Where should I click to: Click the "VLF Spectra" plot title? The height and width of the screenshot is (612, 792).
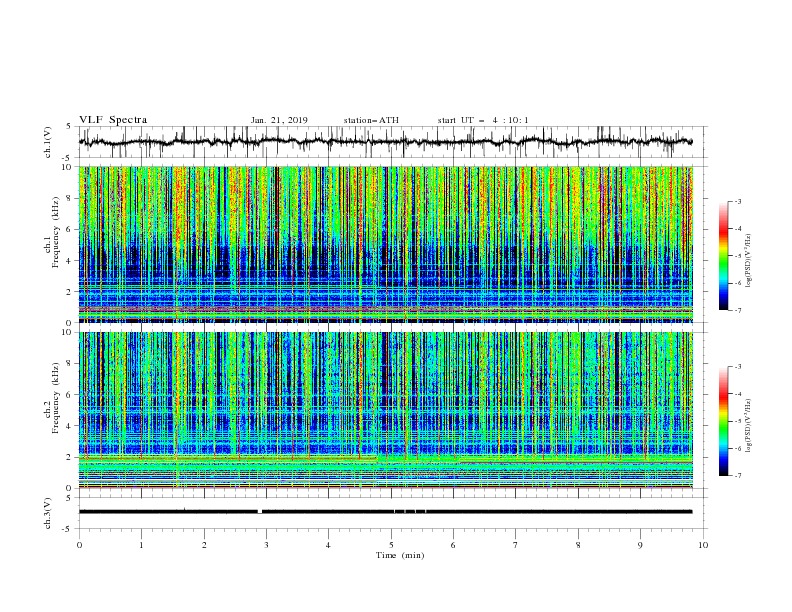113,120
